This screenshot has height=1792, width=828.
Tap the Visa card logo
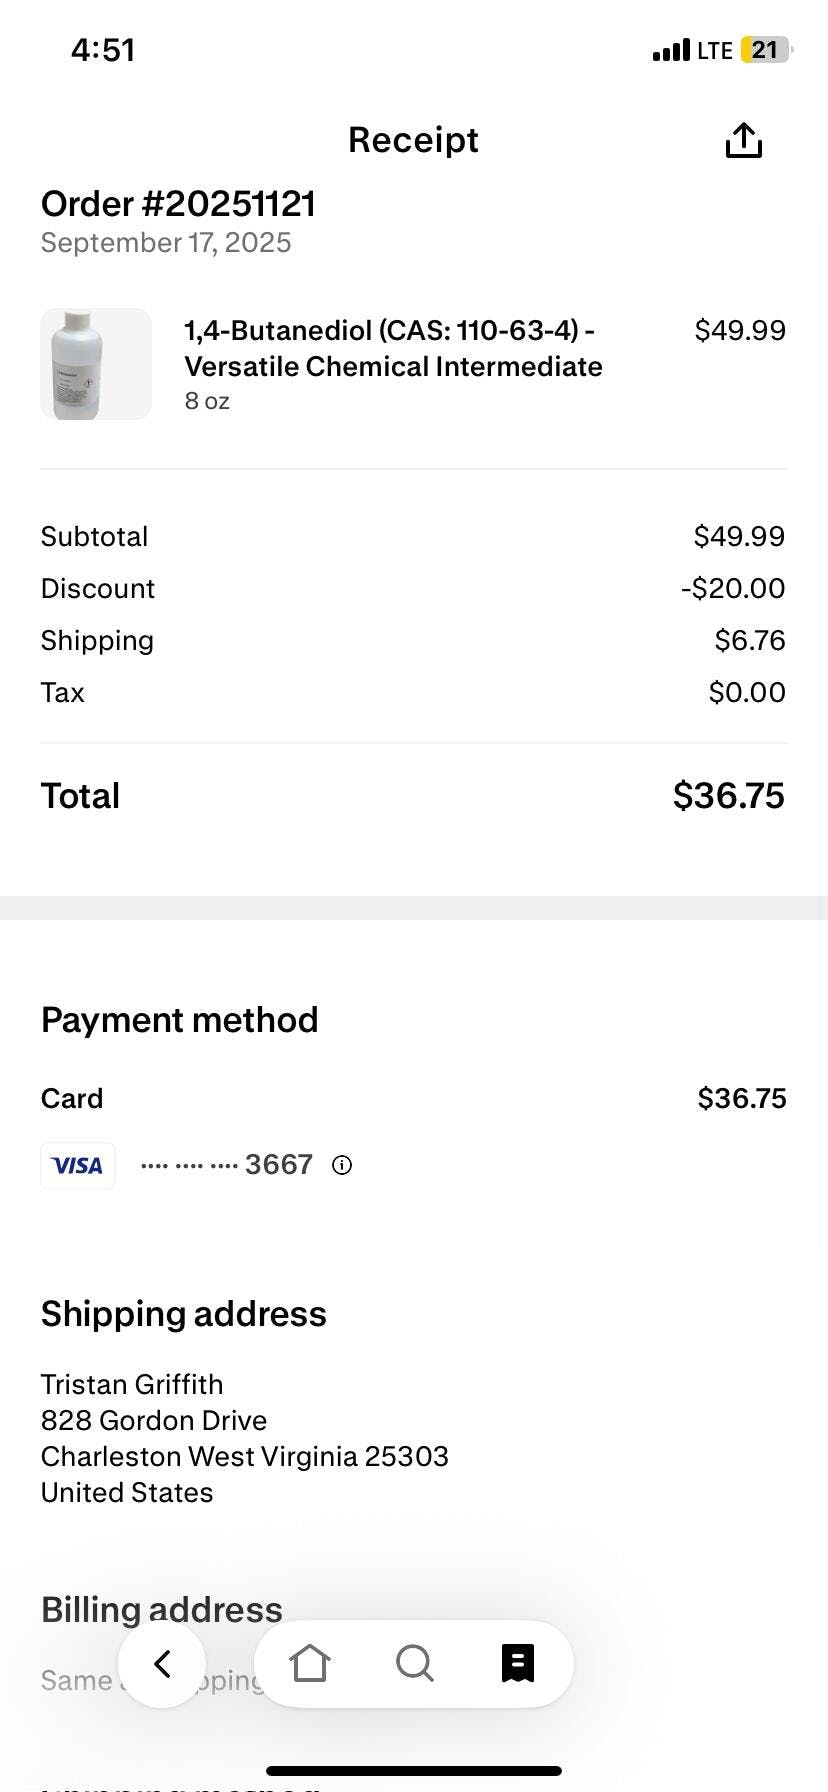point(78,1165)
